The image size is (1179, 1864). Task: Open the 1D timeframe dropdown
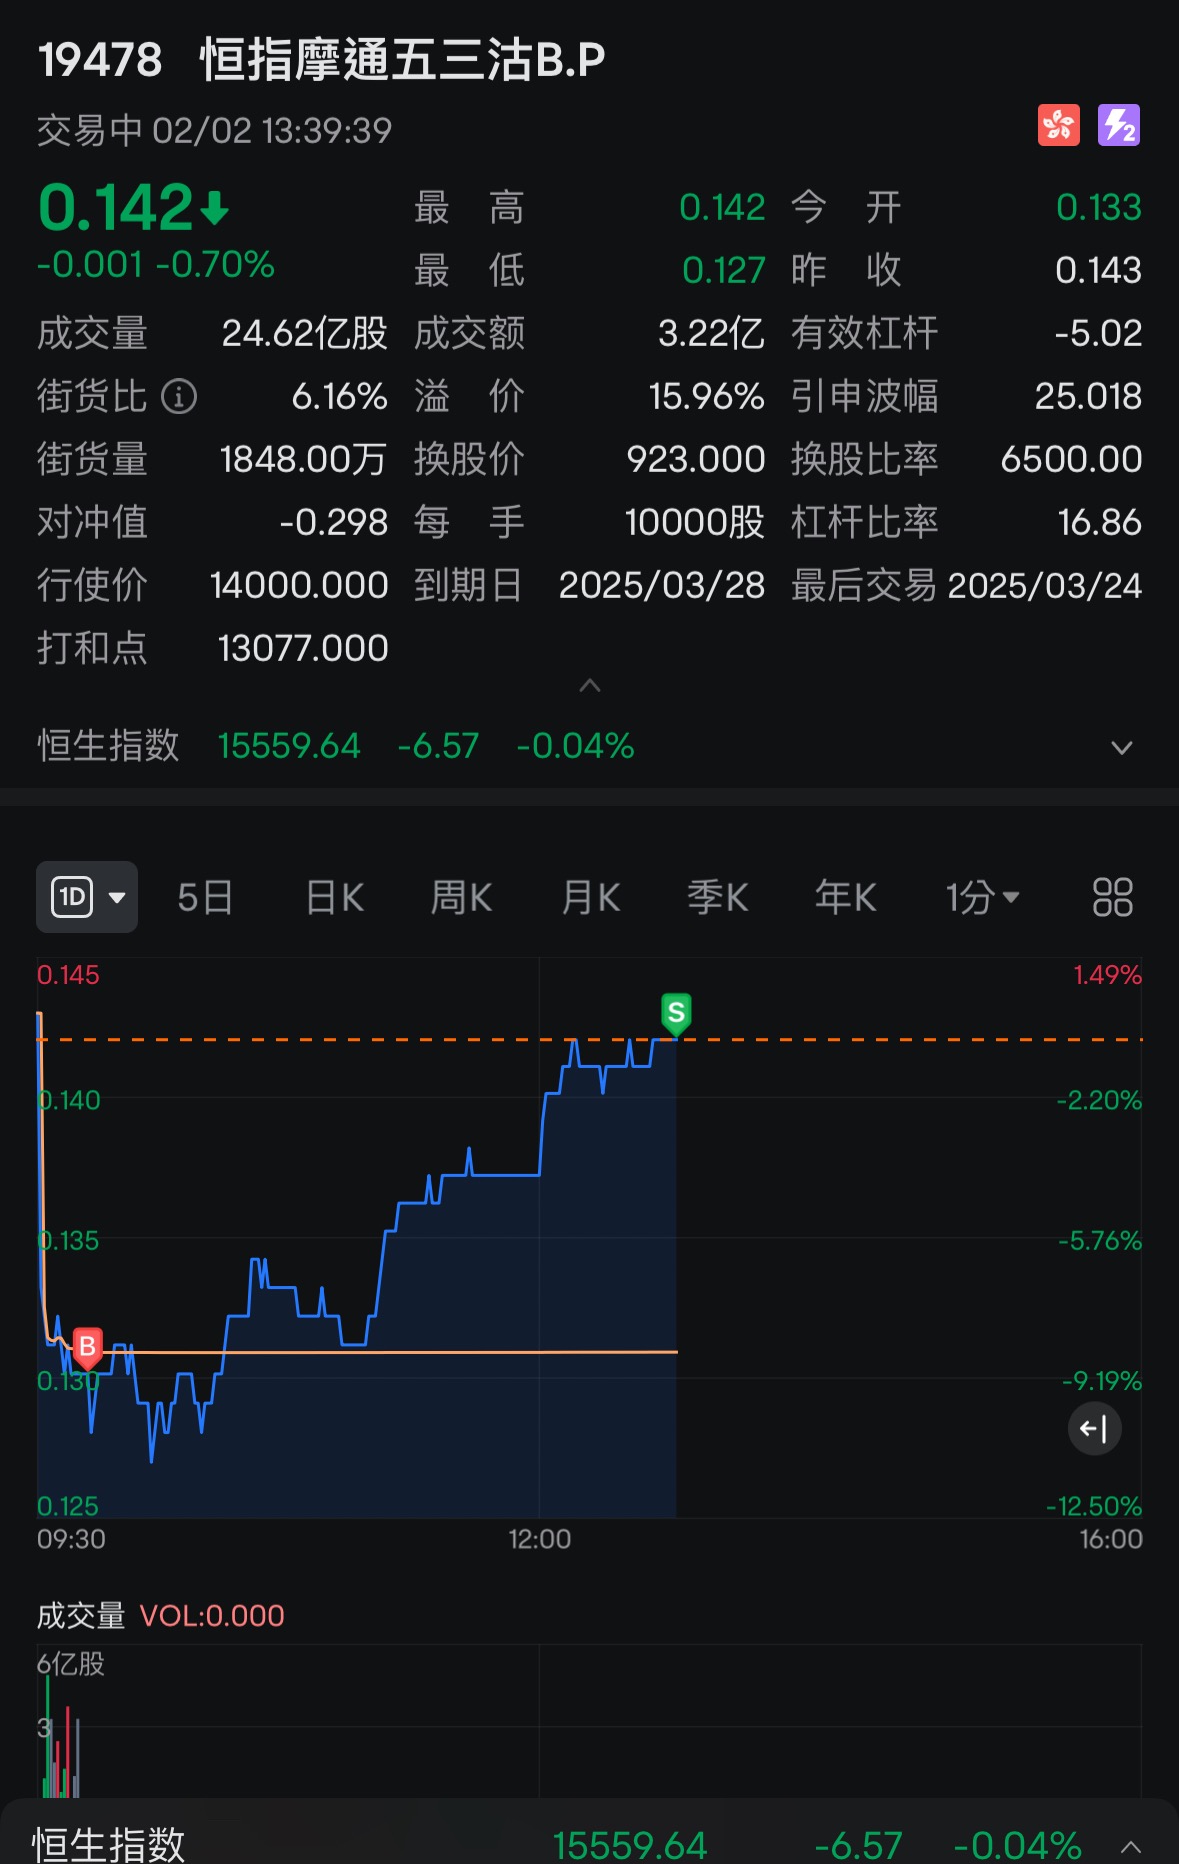pos(87,897)
